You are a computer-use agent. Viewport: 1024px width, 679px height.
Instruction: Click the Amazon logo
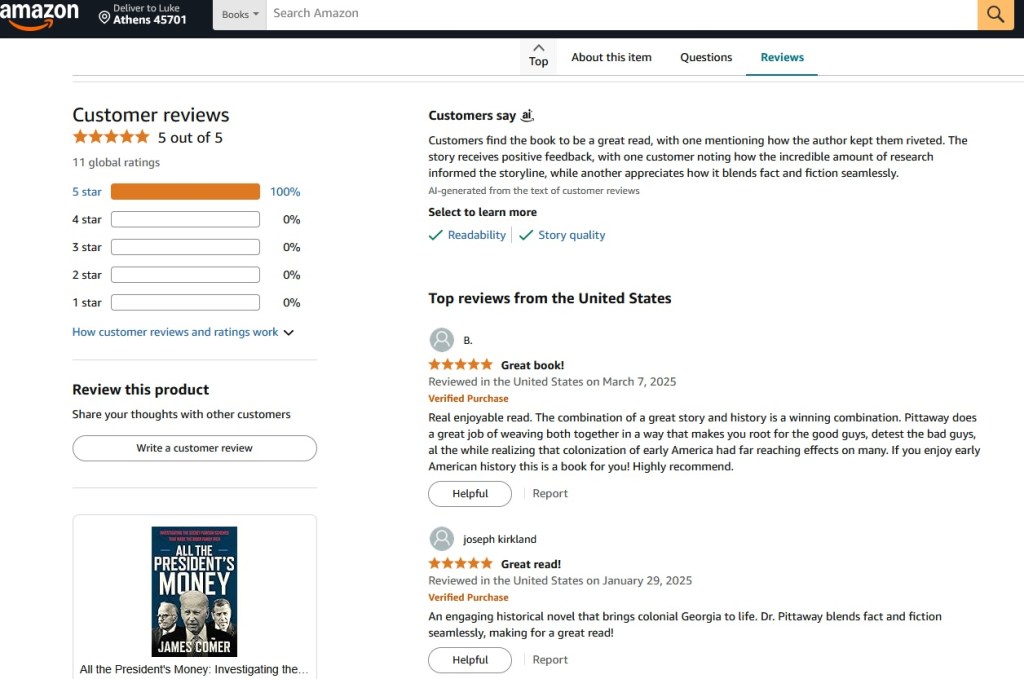(40, 15)
